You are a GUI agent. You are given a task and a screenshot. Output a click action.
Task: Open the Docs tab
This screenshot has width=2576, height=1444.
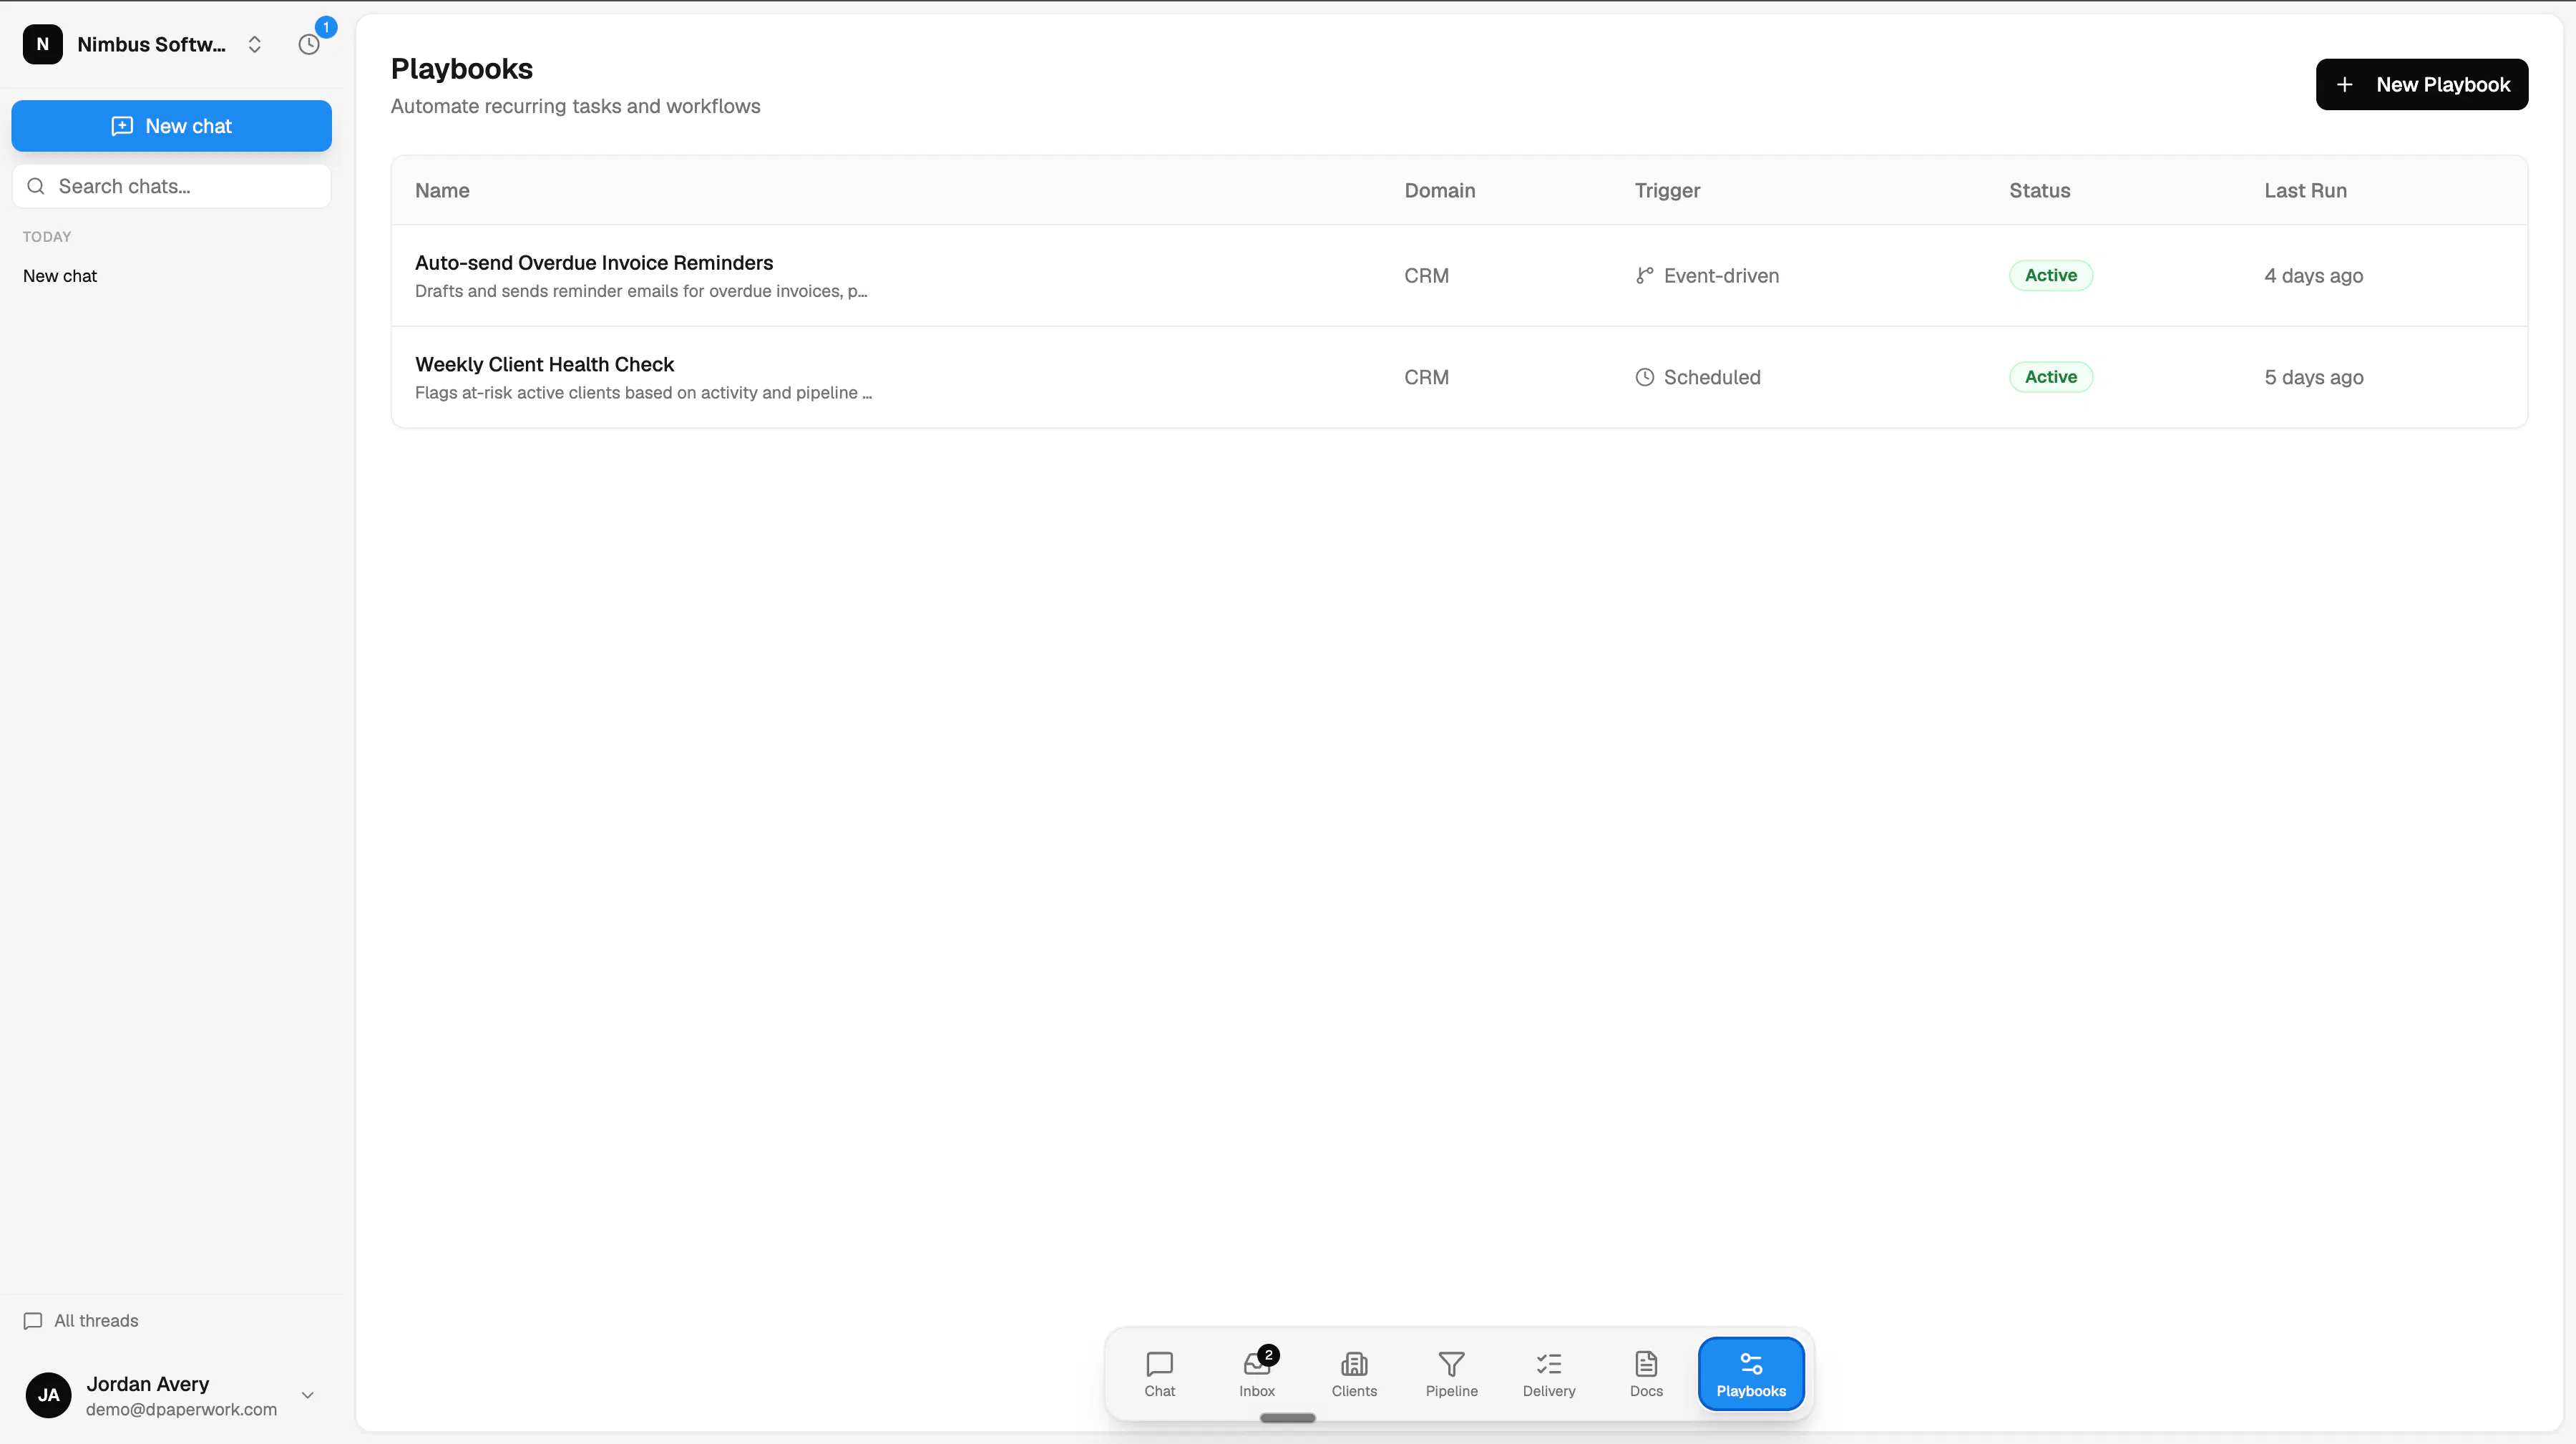tap(1646, 1374)
